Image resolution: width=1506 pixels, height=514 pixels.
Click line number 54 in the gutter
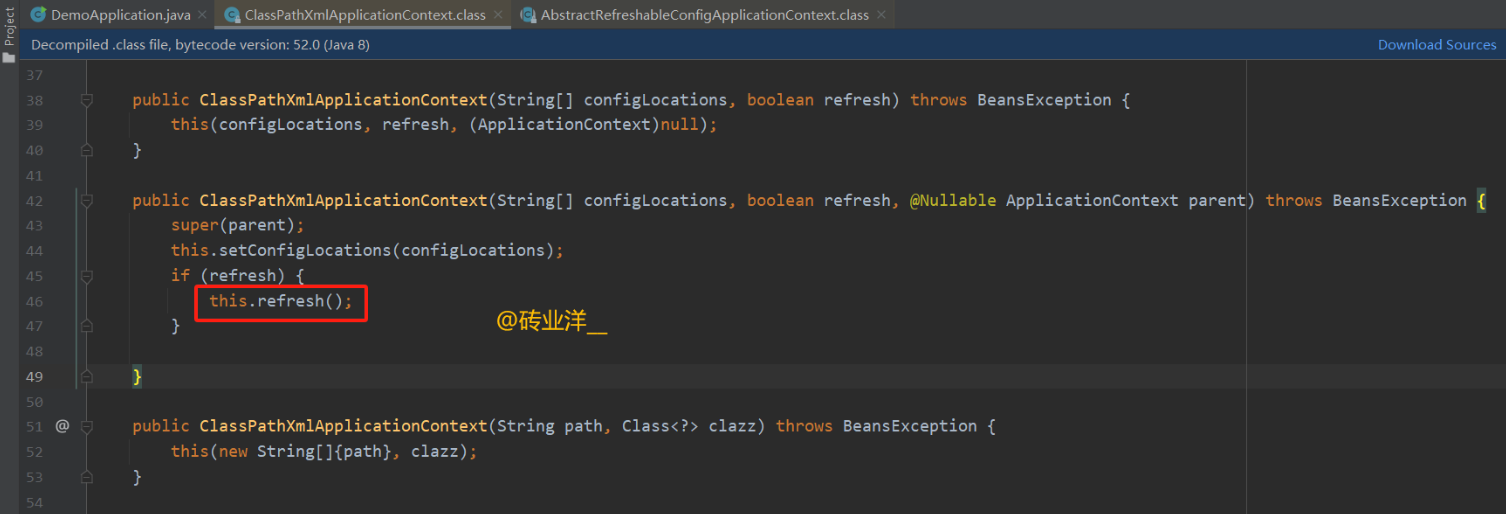[x=33, y=501]
